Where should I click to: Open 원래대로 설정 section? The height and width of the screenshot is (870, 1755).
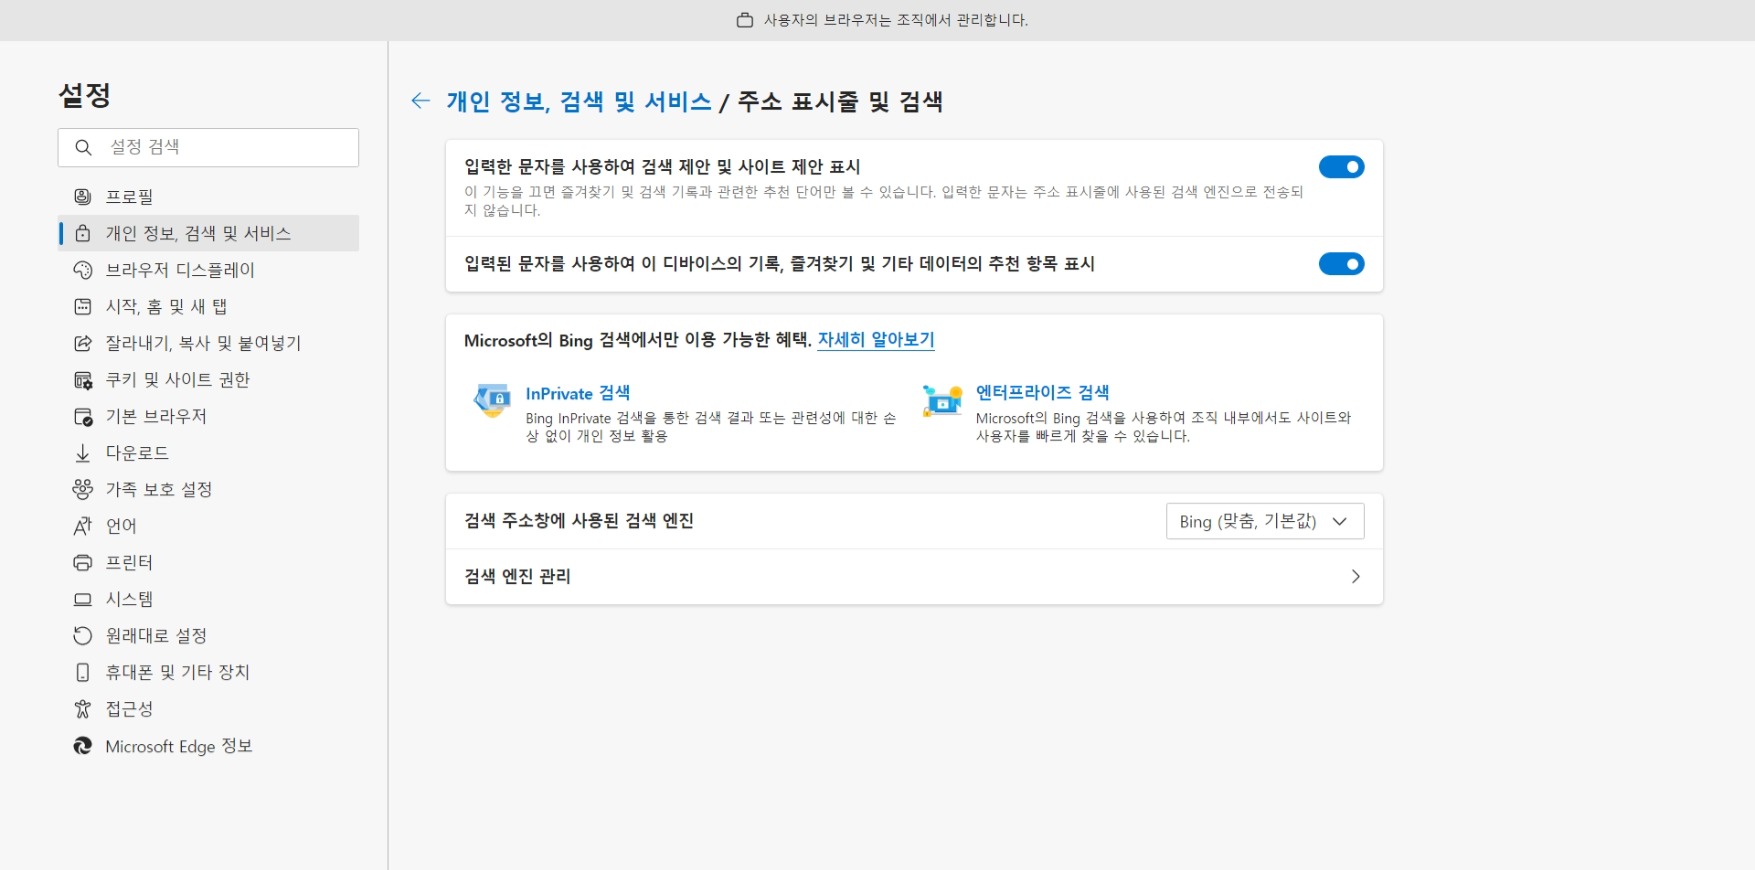click(x=208, y=636)
